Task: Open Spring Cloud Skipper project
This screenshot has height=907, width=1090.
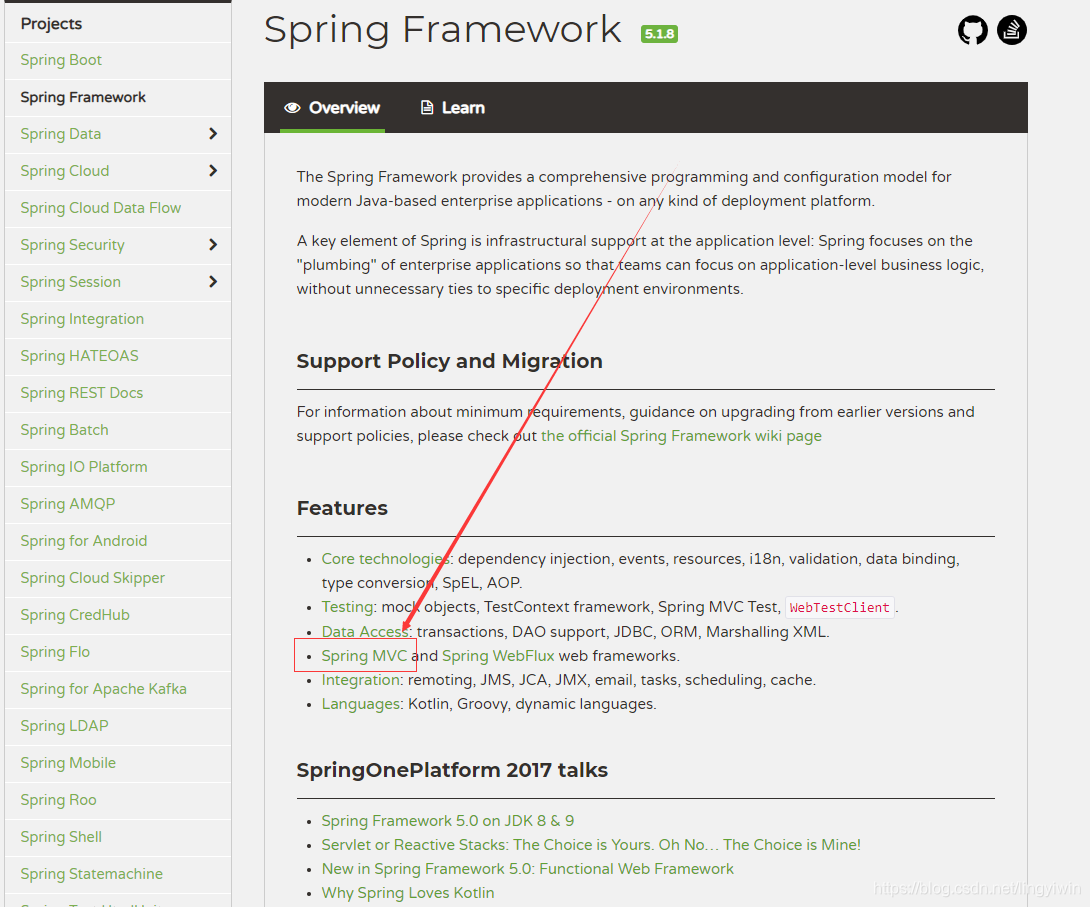Action: click(x=92, y=578)
